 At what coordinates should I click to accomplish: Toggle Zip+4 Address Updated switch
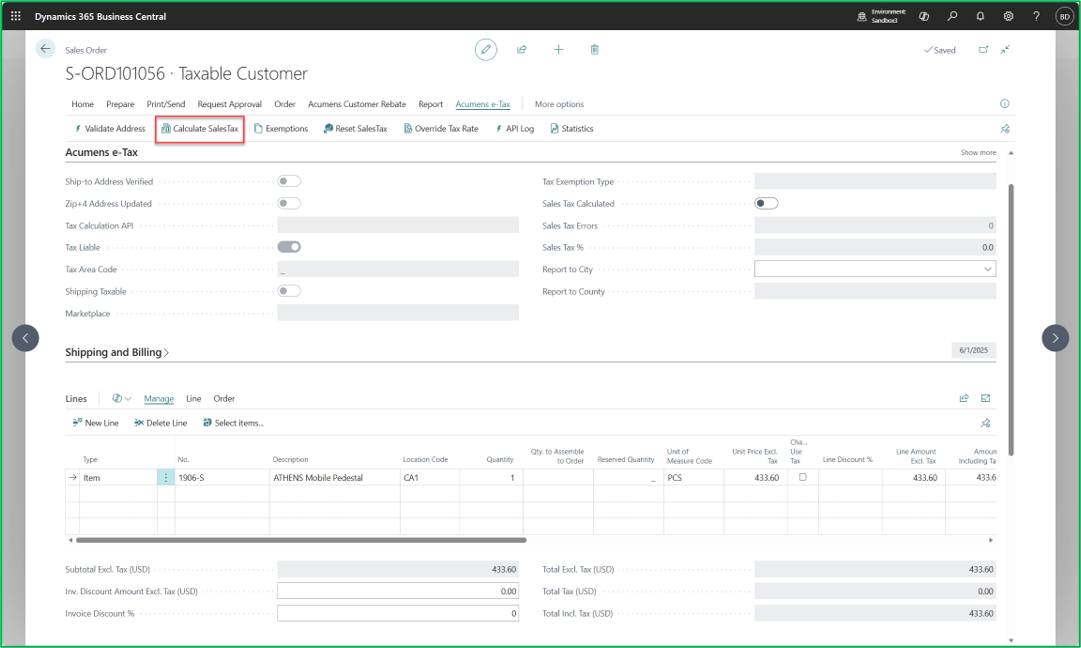tap(289, 203)
